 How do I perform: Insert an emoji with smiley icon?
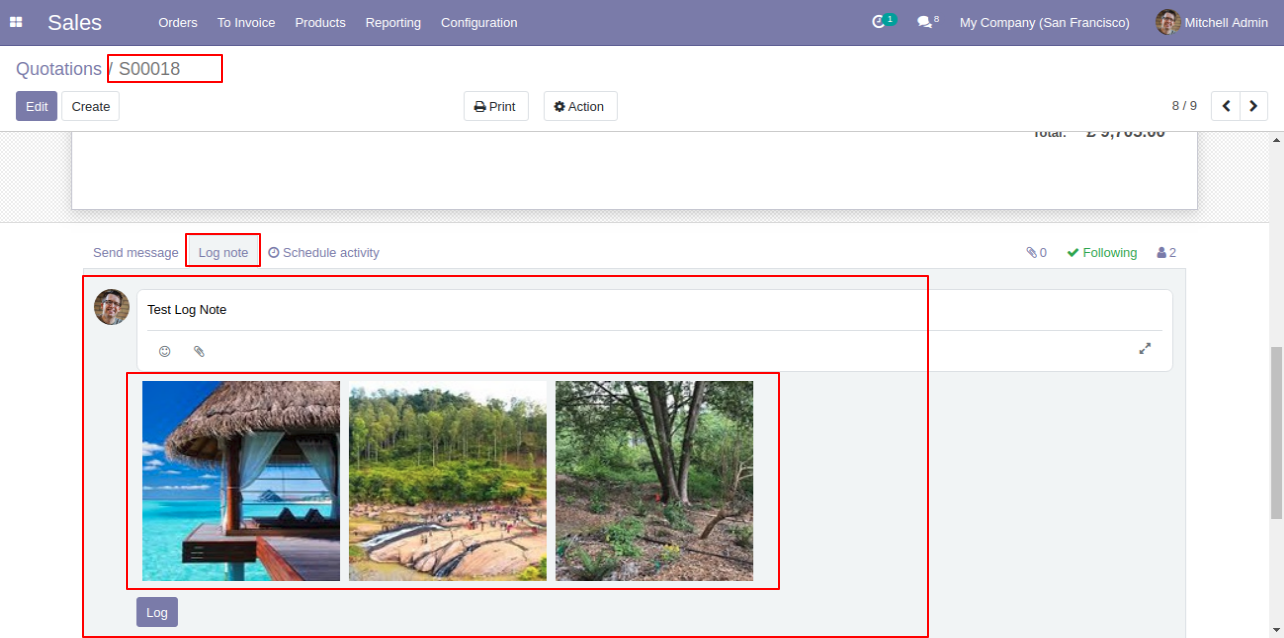[x=165, y=351]
